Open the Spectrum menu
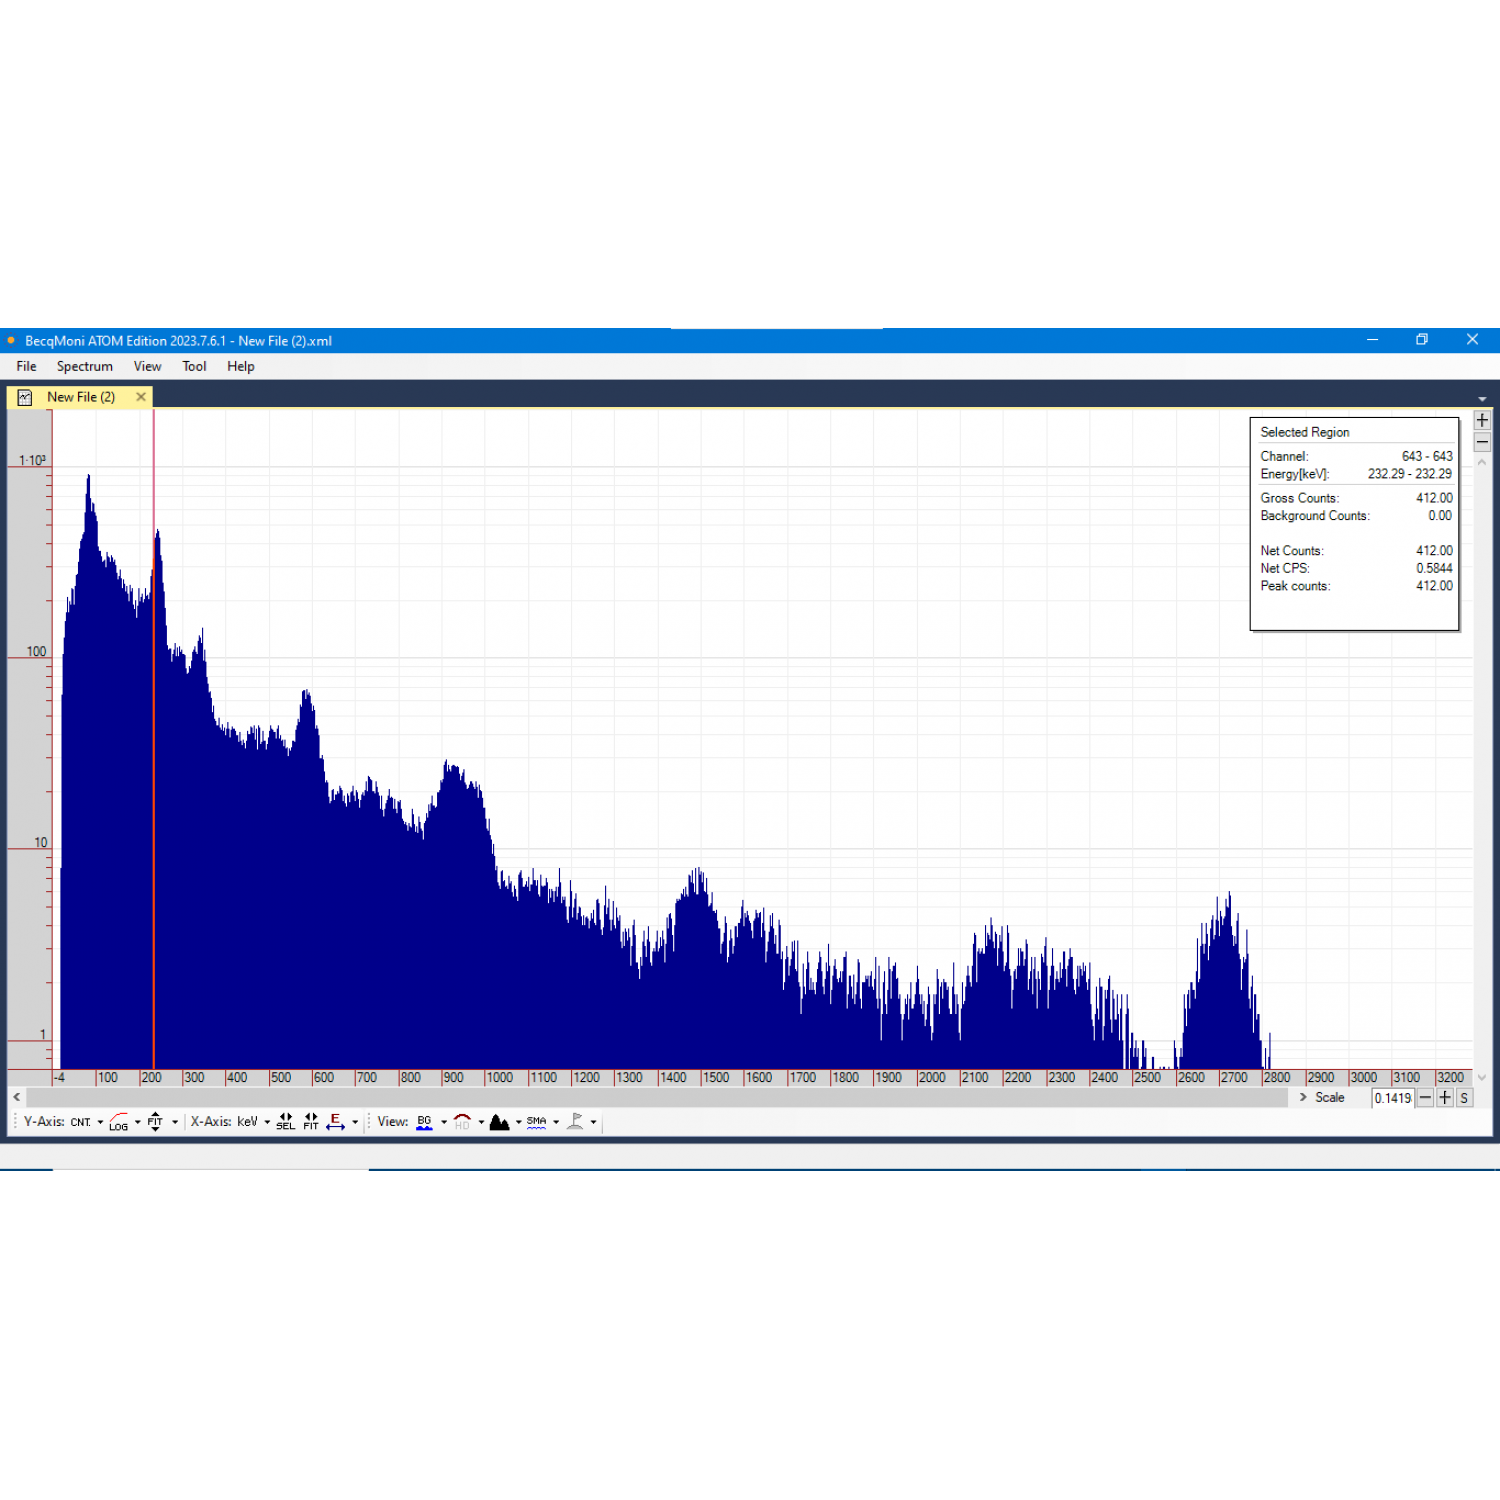The image size is (1500, 1500). pyautogui.click(x=85, y=366)
